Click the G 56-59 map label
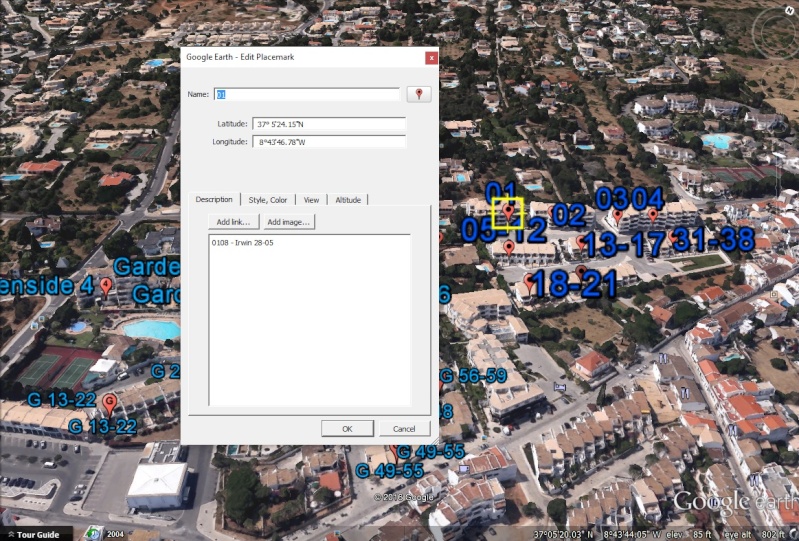 tap(473, 376)
